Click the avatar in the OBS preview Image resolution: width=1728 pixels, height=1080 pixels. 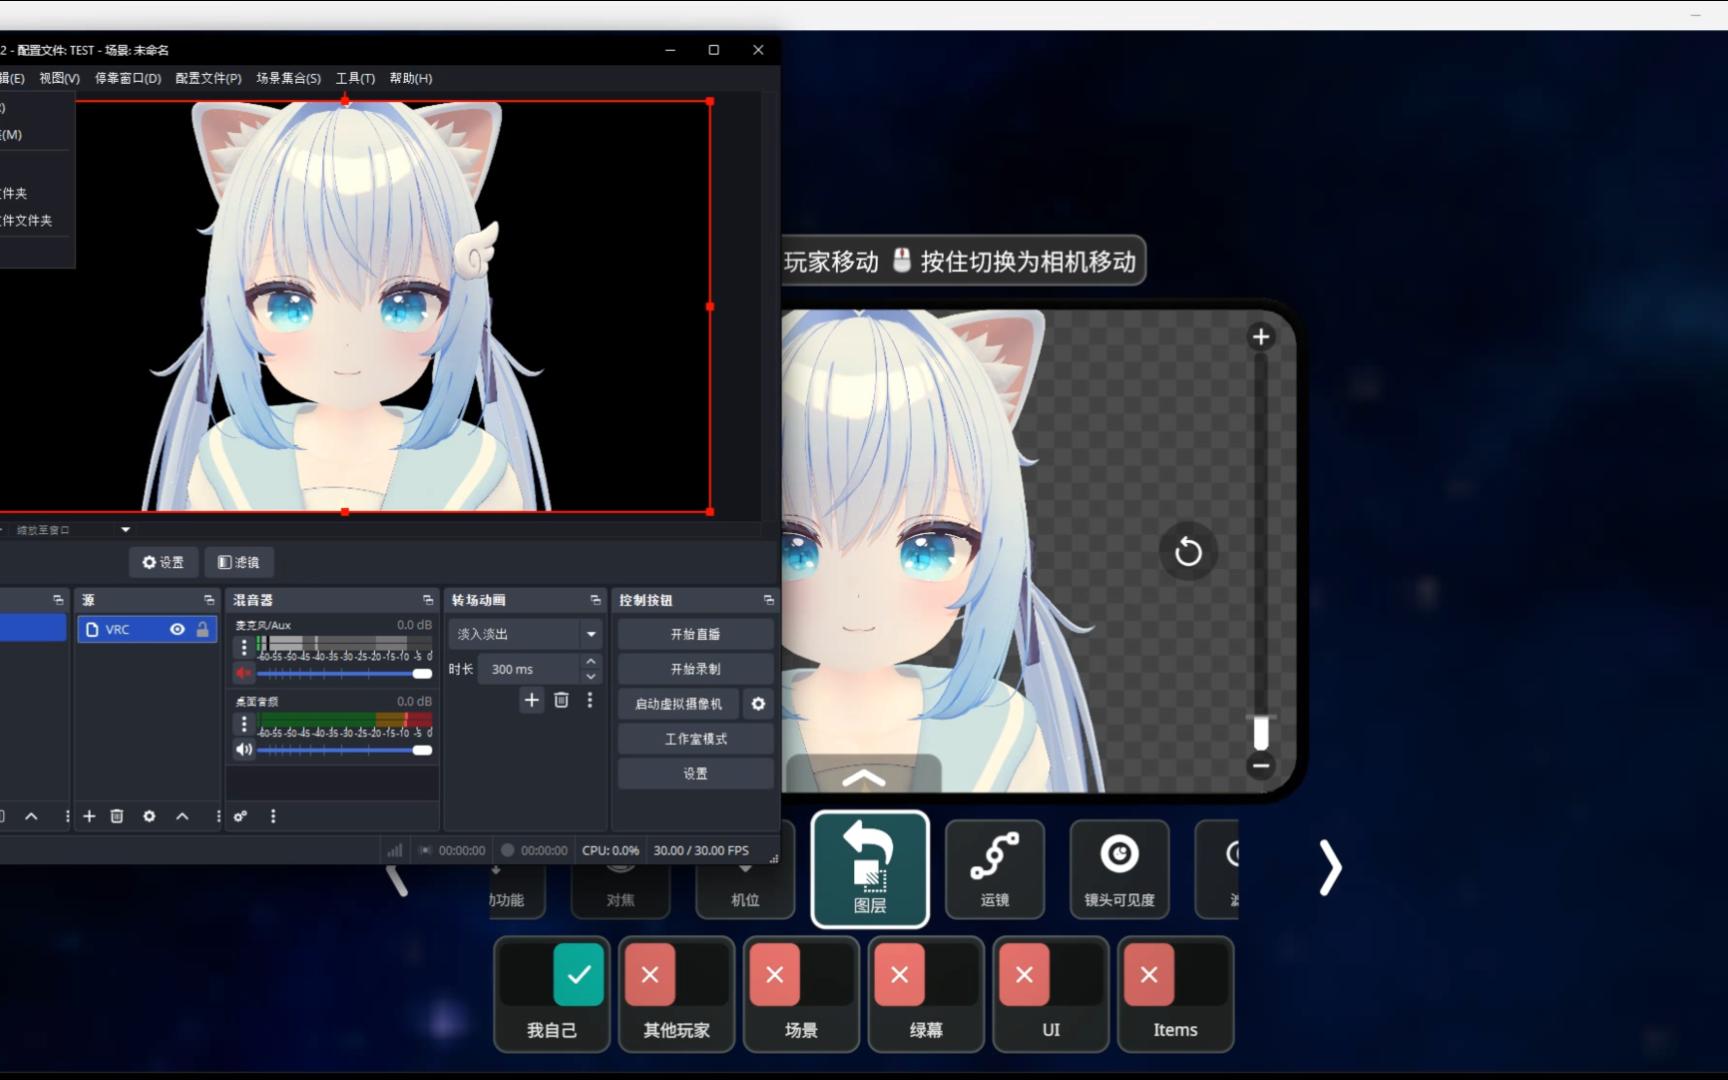click(346, 306)
